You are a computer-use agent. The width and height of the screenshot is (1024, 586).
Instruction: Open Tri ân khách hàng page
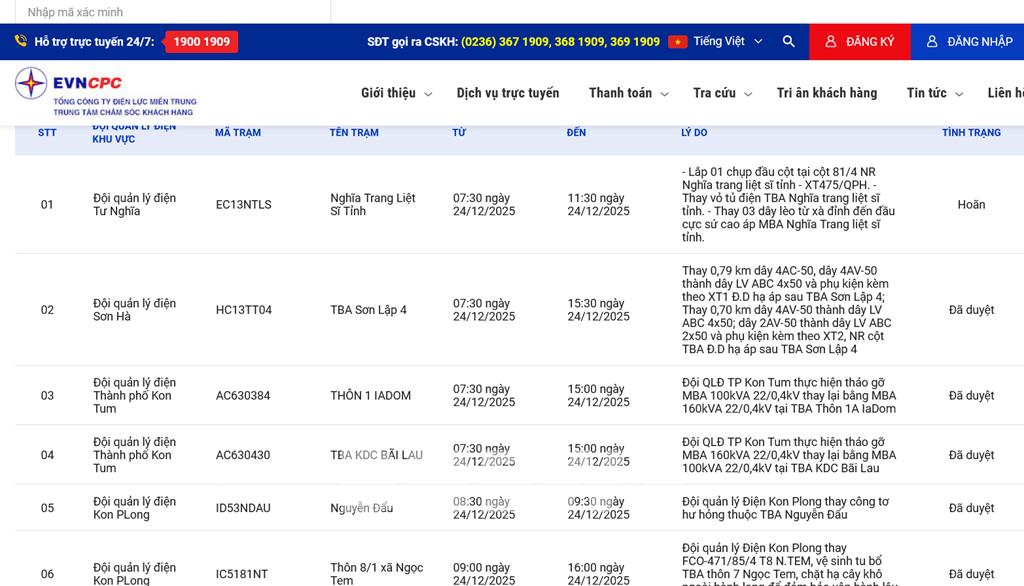point(827,93)
